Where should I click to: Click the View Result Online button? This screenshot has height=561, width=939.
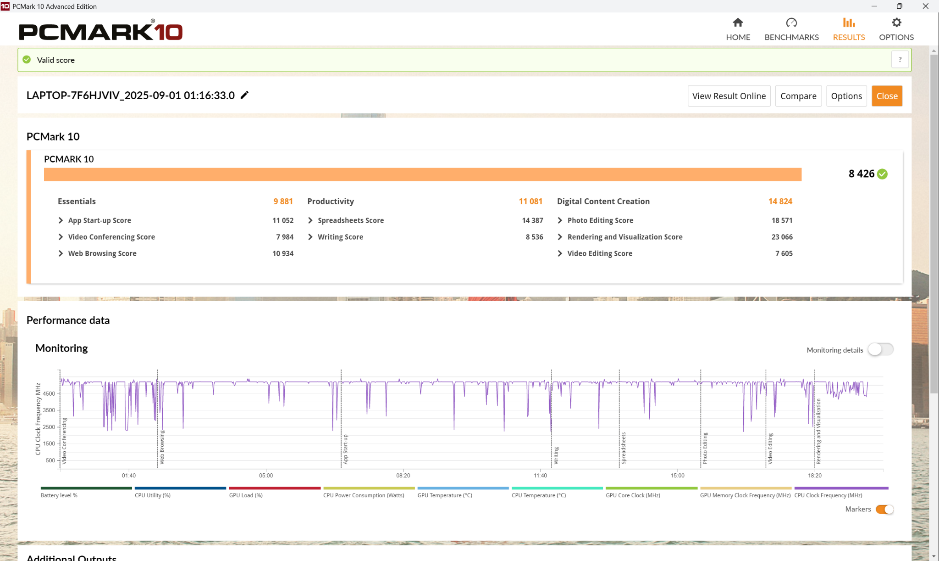pos(729,96)
